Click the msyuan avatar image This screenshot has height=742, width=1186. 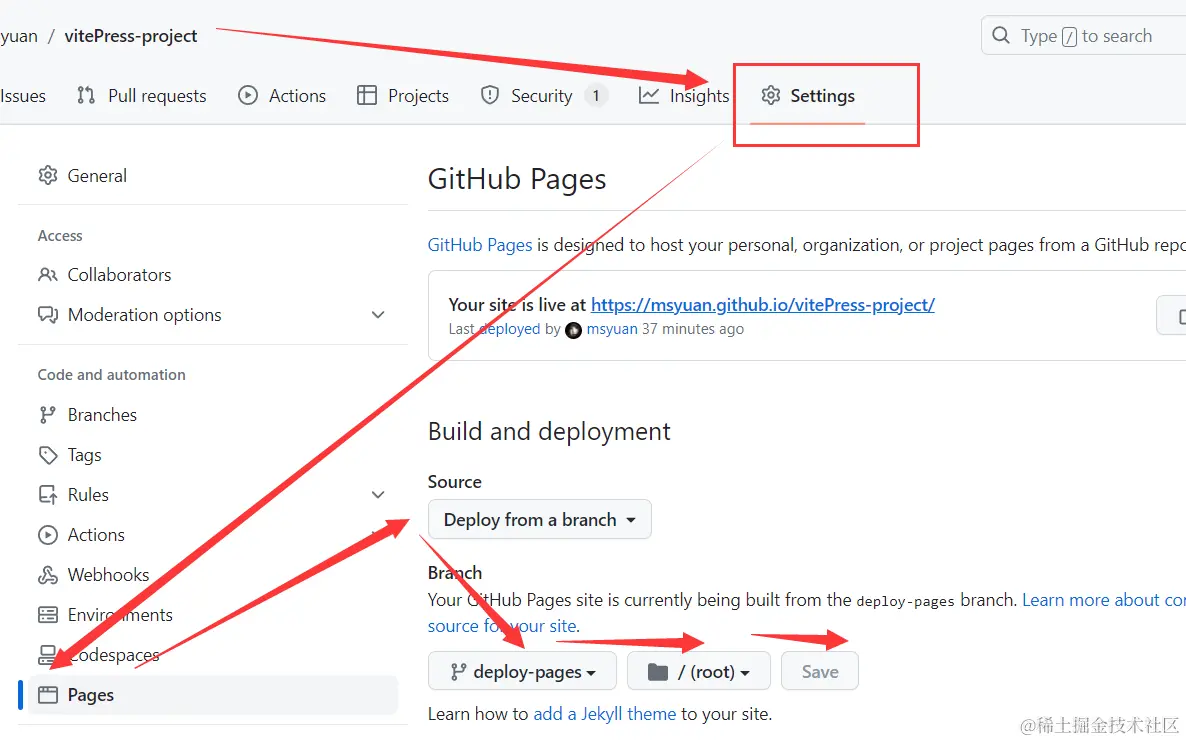pyautogui.click(x=573, y=330)
